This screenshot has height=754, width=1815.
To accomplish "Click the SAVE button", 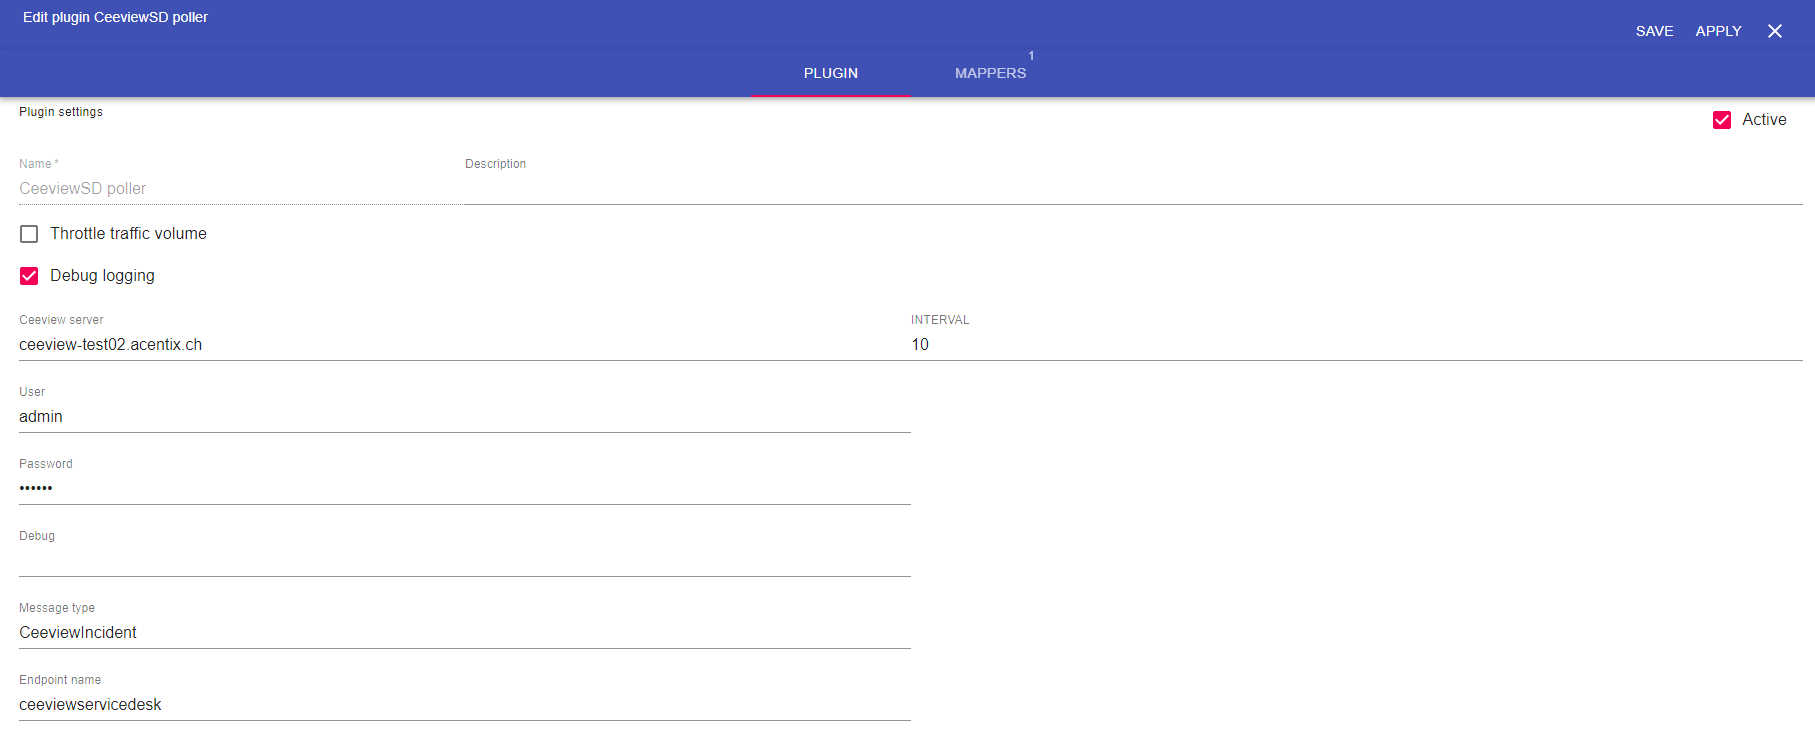I will 1654,31.
